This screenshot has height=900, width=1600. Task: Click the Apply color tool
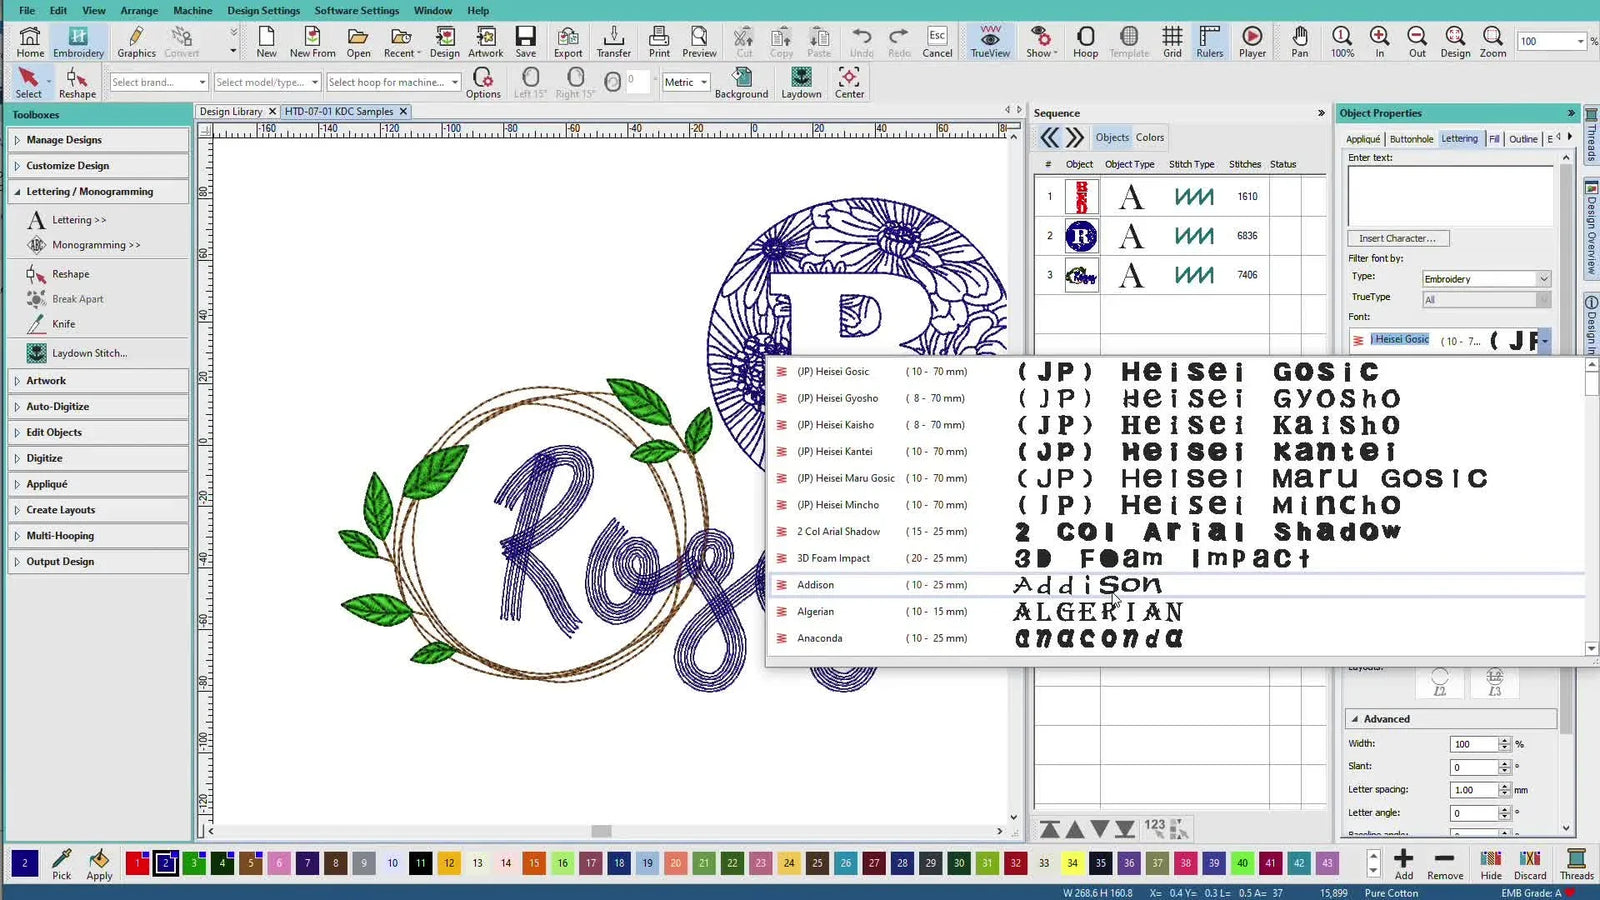(x=99, y=864)
